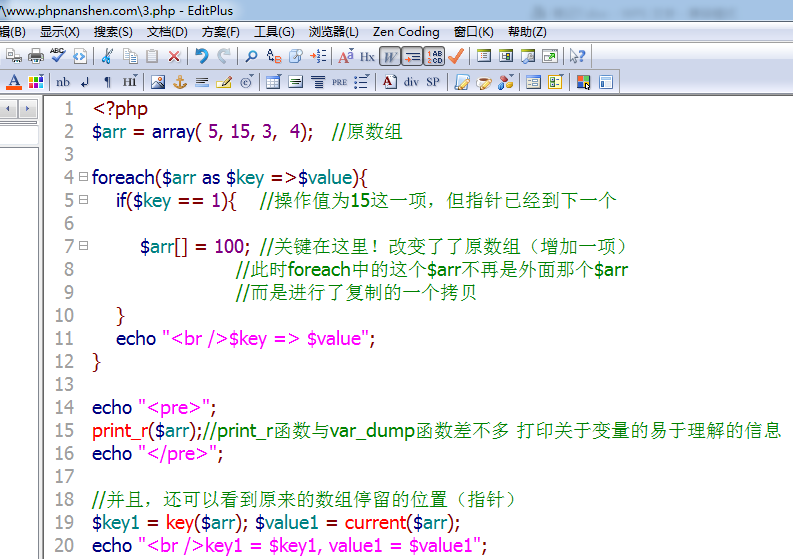
Task: Click the paste clipboard icon
Action: (x=152, y=56)
